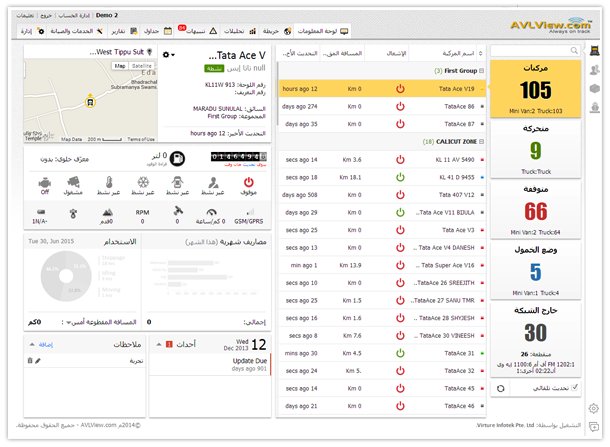Viewport: 610px width, 447px height.
Task: Click the vehicle search input field
Action: coord(548,49)
